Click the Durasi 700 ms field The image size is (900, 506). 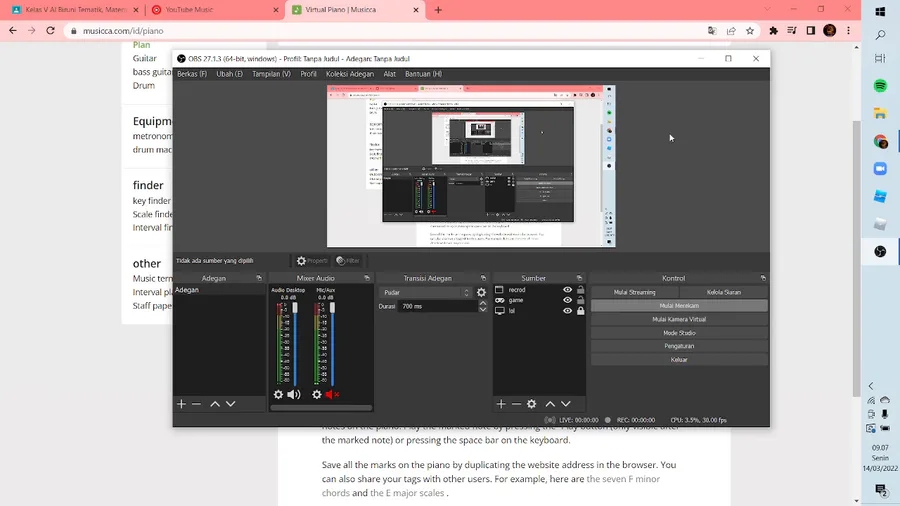(x=438, y=306)
